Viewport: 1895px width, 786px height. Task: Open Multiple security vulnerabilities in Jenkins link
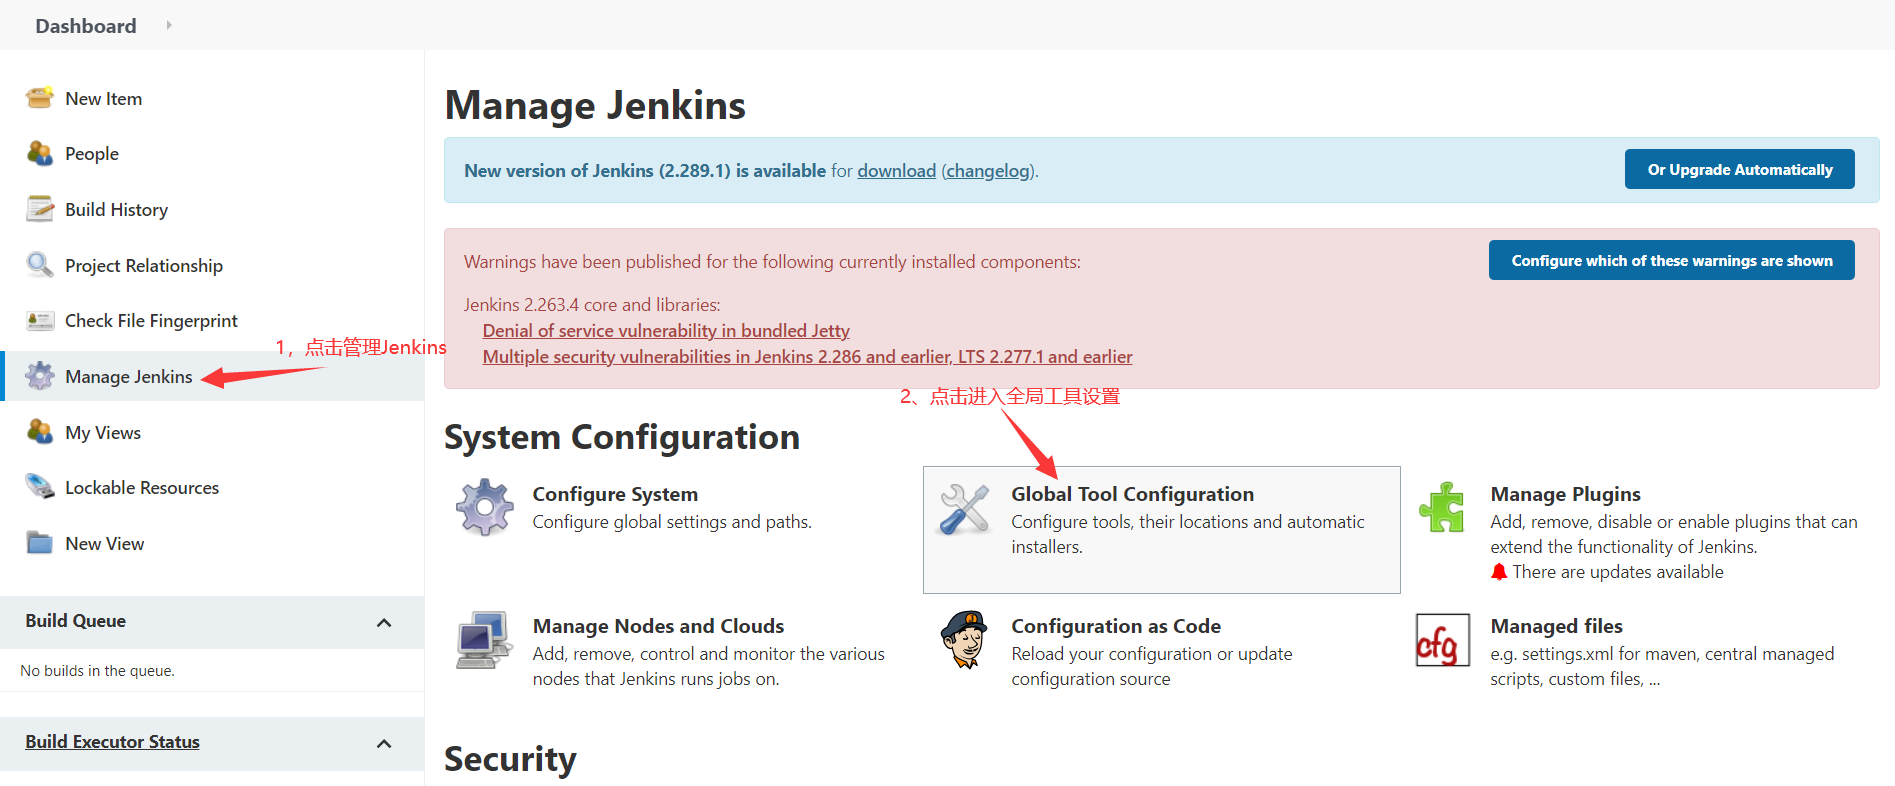point(807,356)
